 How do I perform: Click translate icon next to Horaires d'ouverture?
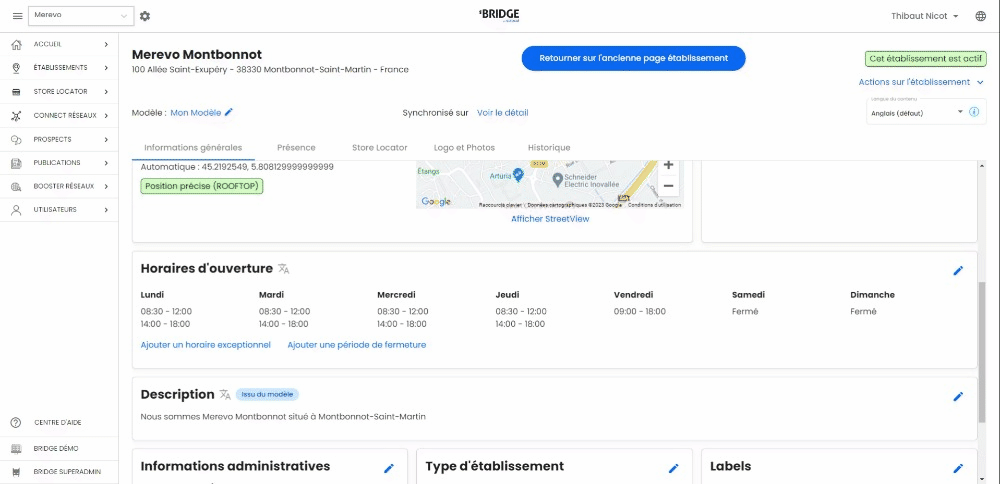pyautogui.click(x=284, y=269)
